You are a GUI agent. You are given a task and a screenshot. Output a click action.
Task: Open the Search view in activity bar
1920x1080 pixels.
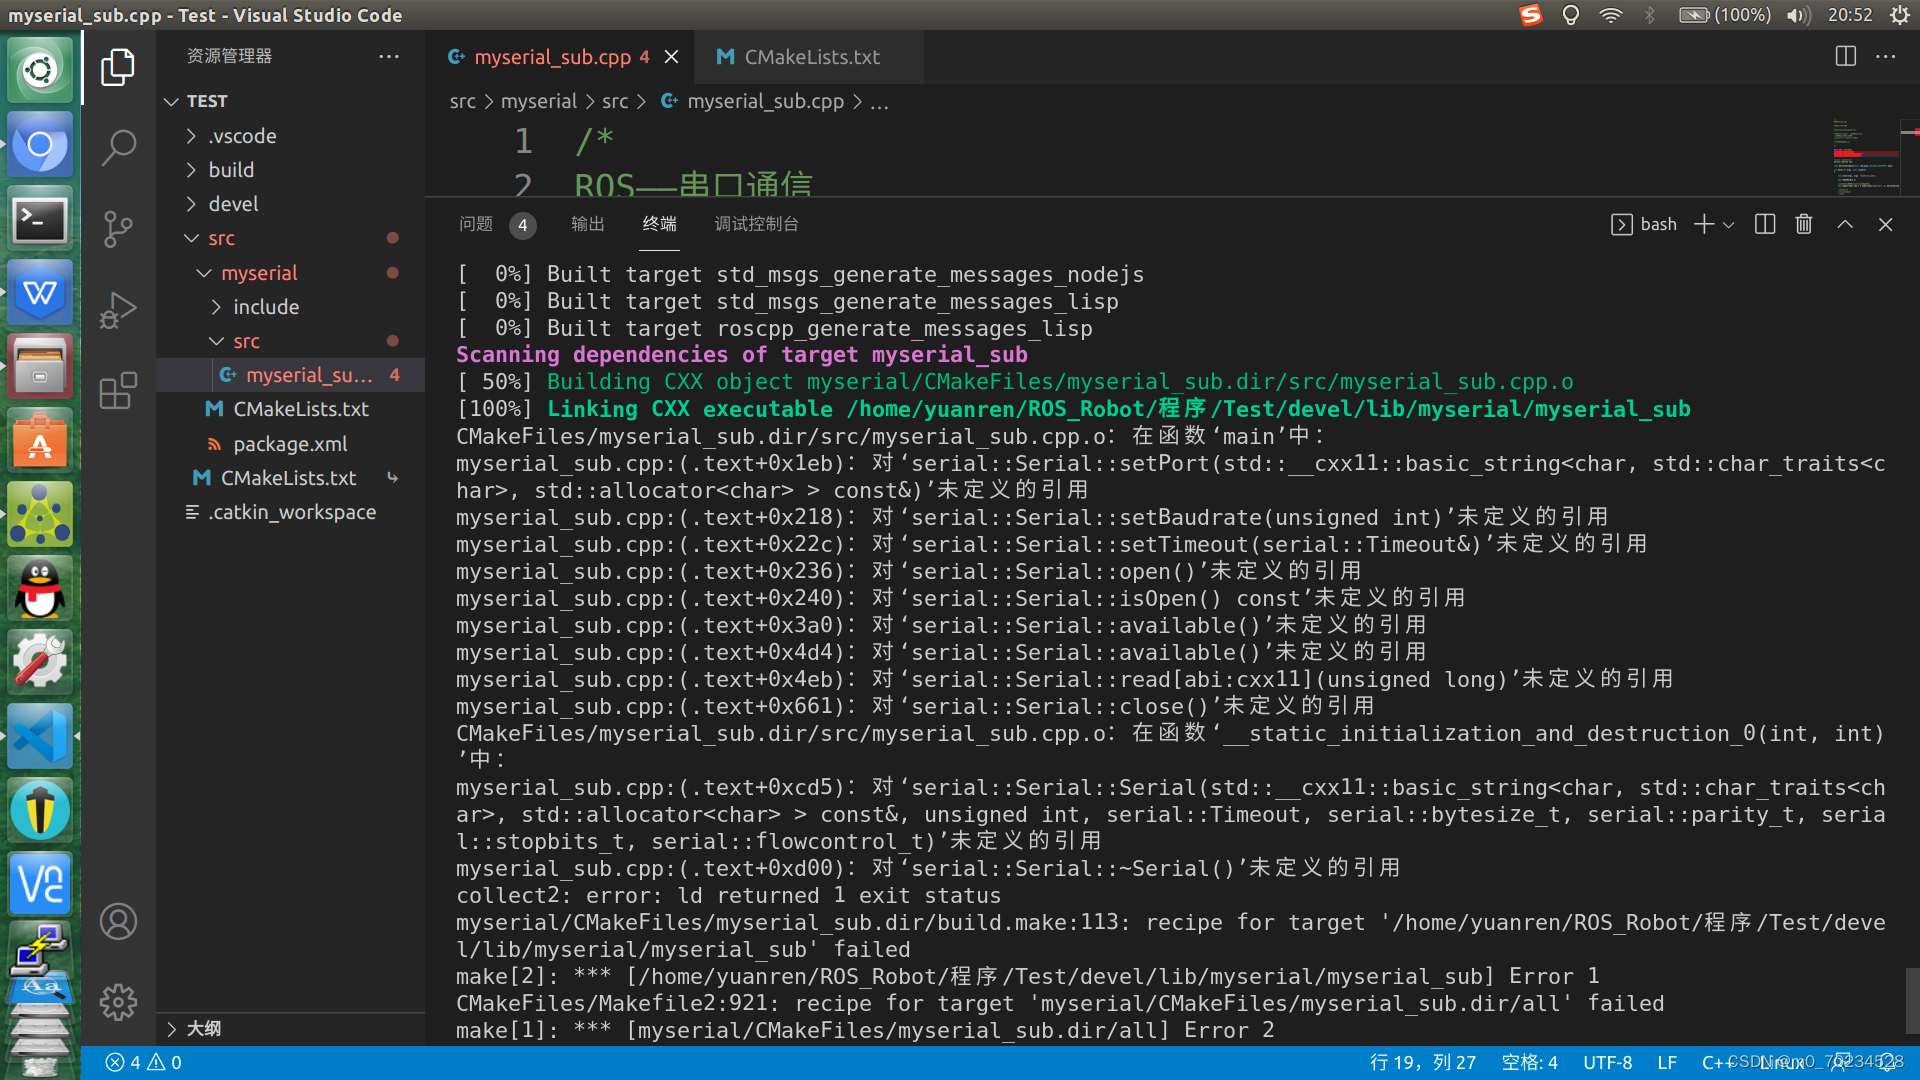118,148
